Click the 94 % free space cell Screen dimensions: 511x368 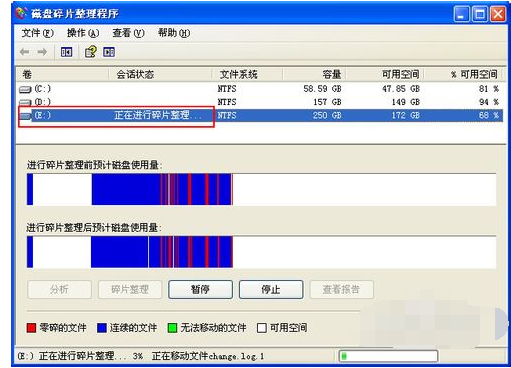coord(489,102)
